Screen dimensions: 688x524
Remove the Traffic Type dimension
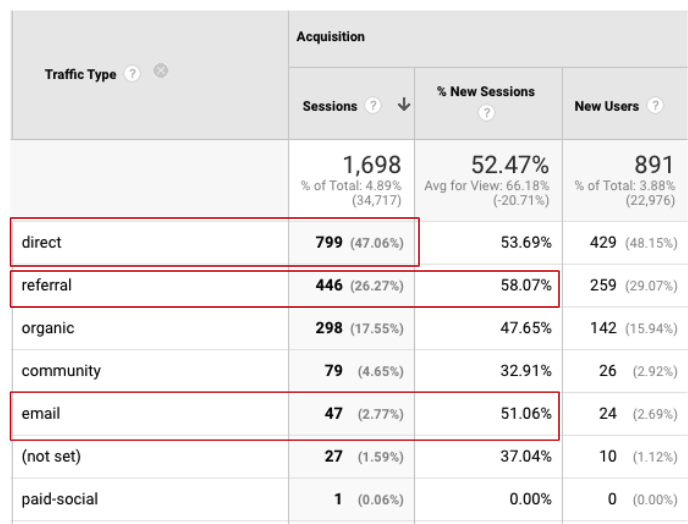(161, 72)
